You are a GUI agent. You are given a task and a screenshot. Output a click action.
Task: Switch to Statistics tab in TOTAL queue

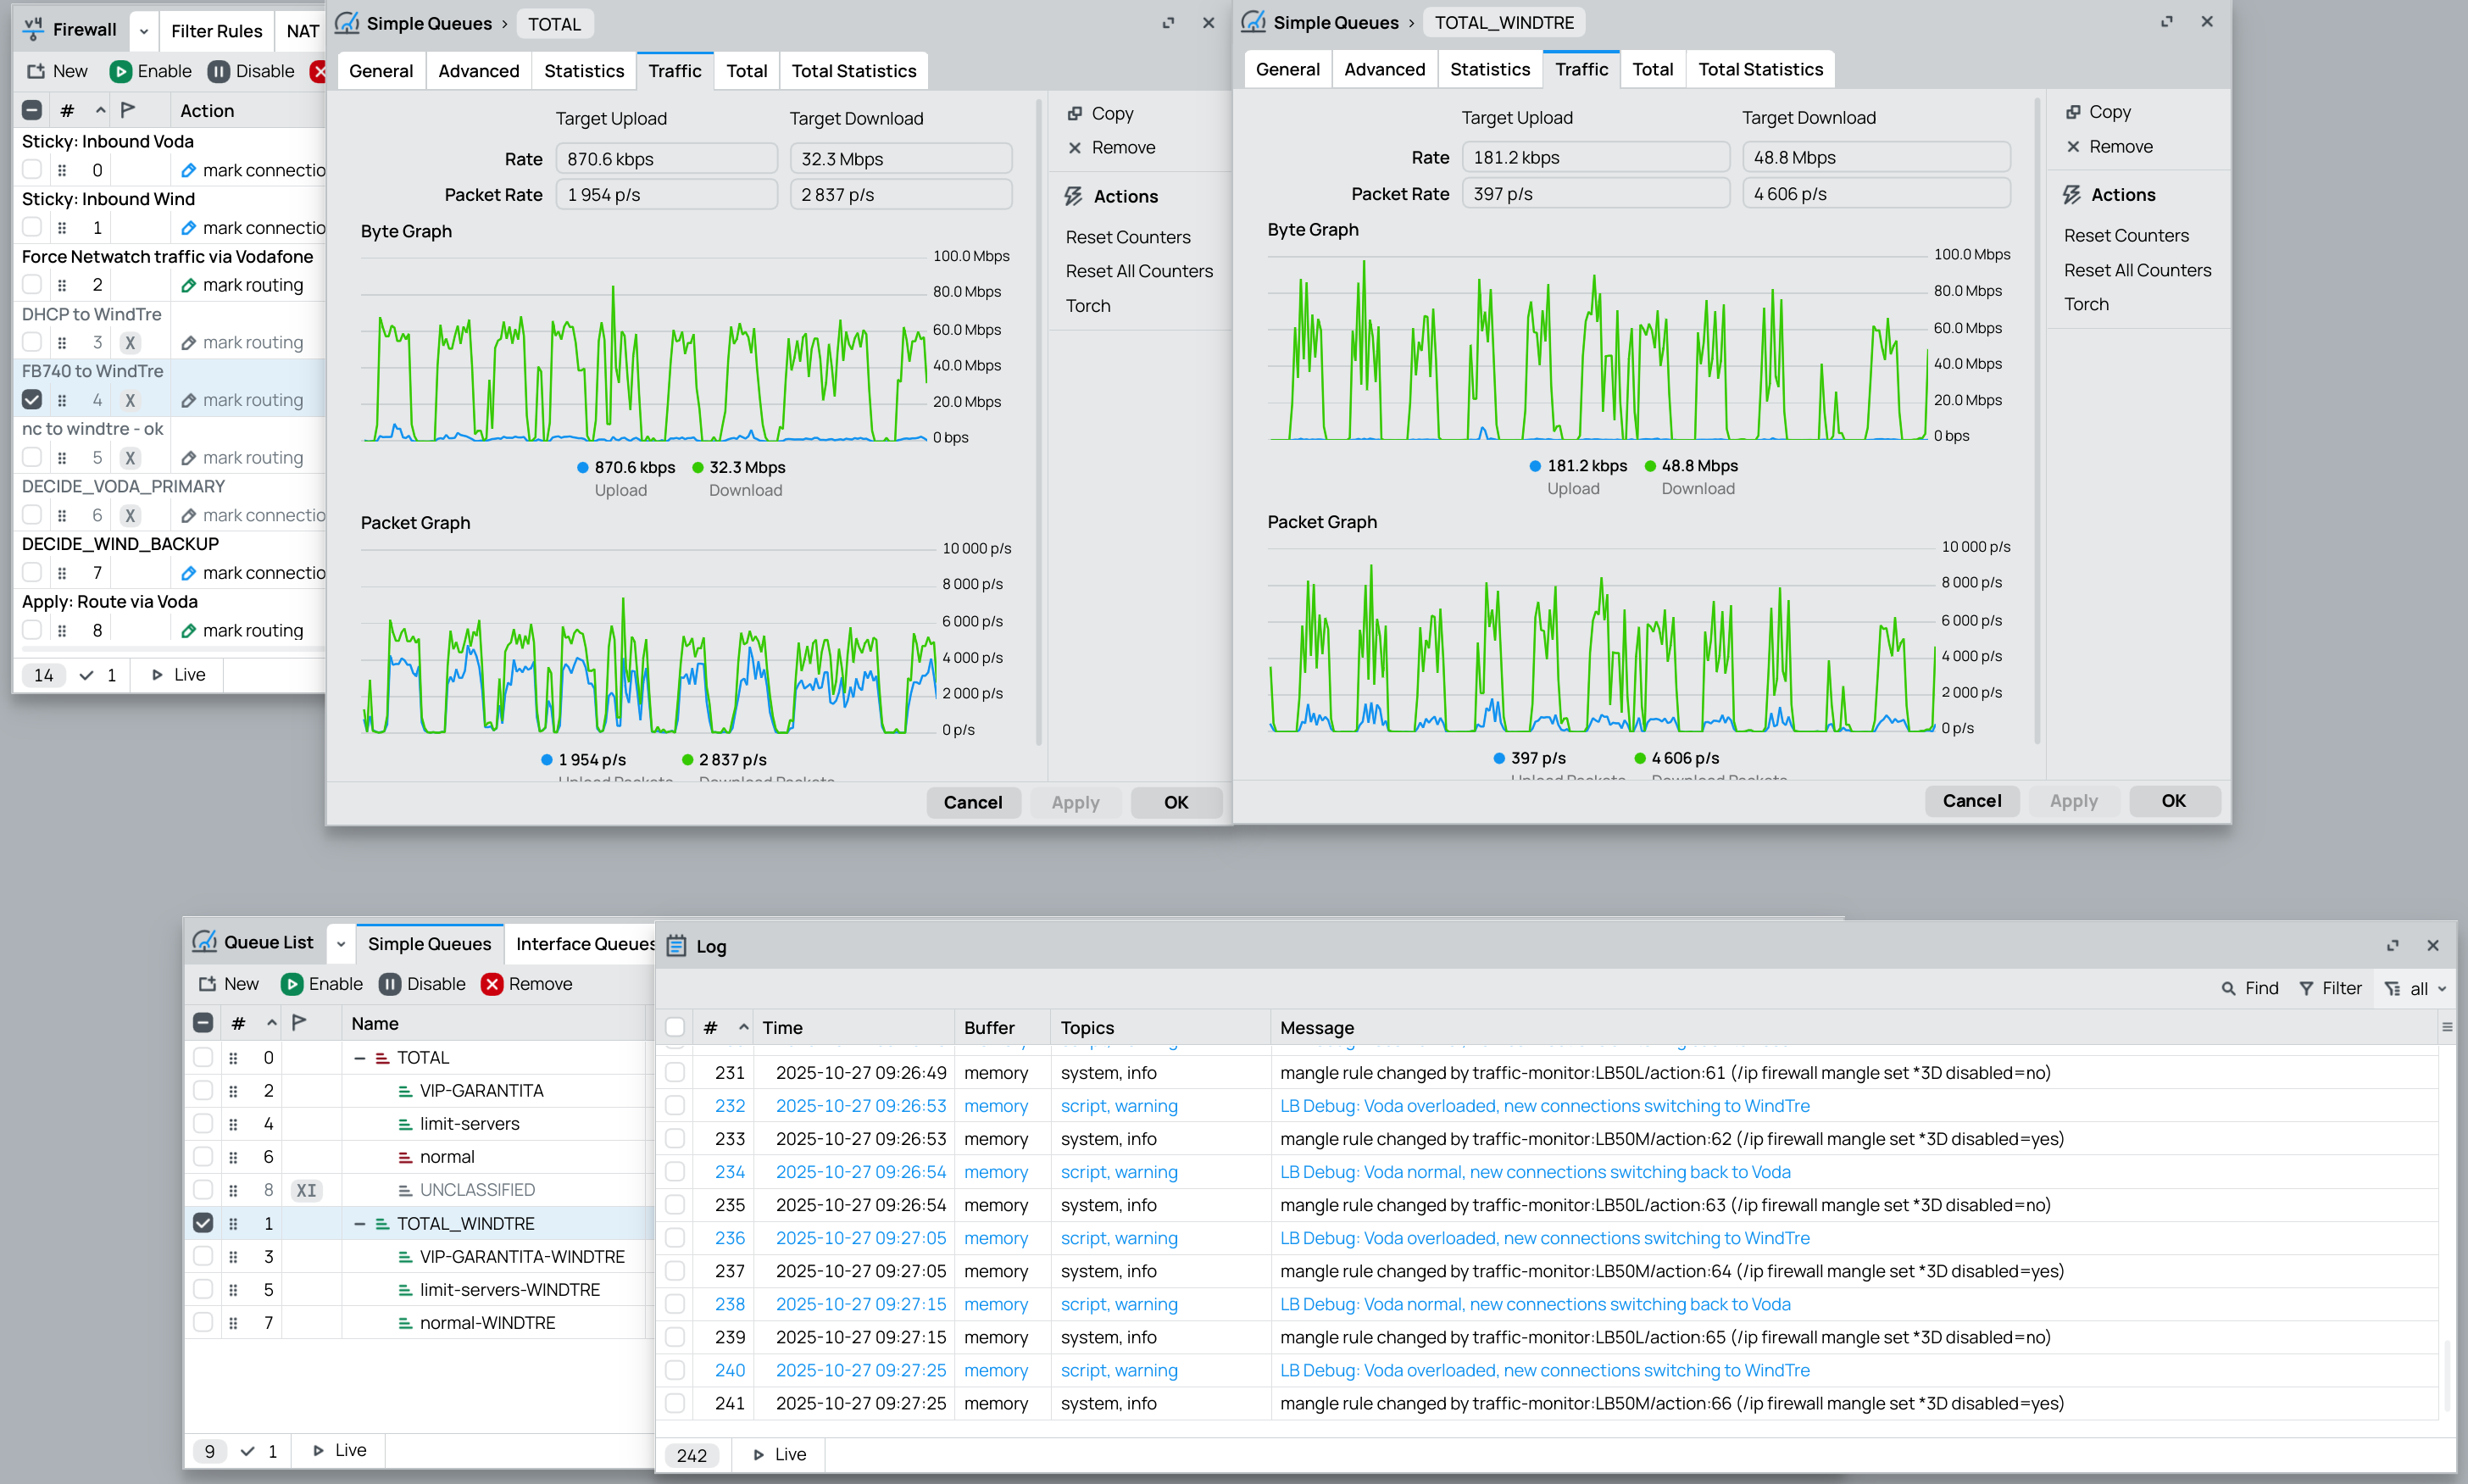[584, 71]
